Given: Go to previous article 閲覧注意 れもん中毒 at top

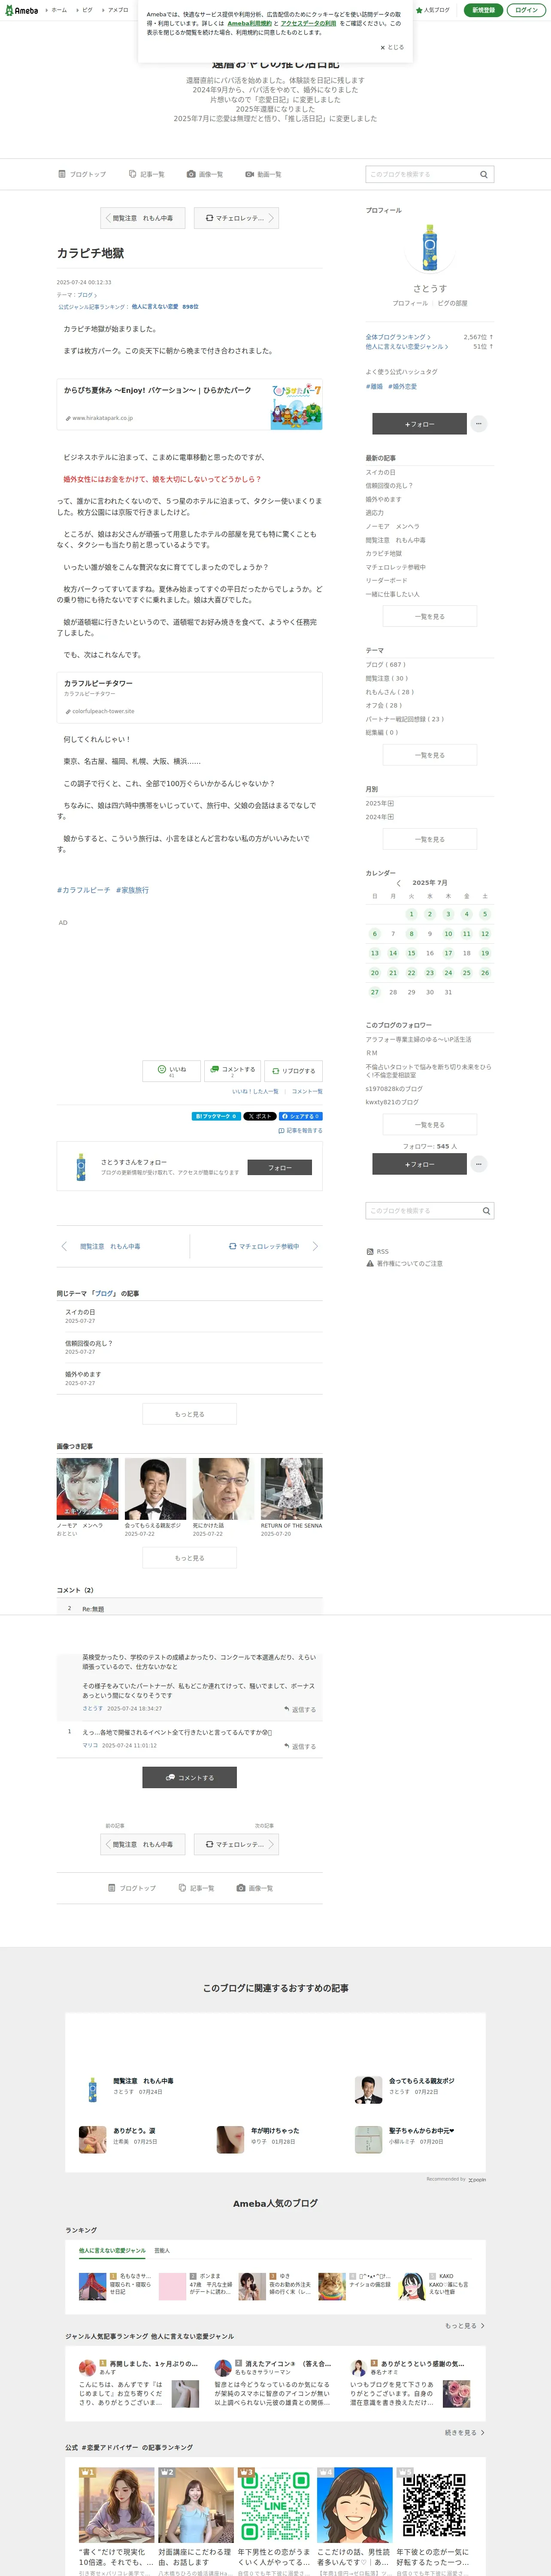Looking at the screenshot, I should click(142, 218).
